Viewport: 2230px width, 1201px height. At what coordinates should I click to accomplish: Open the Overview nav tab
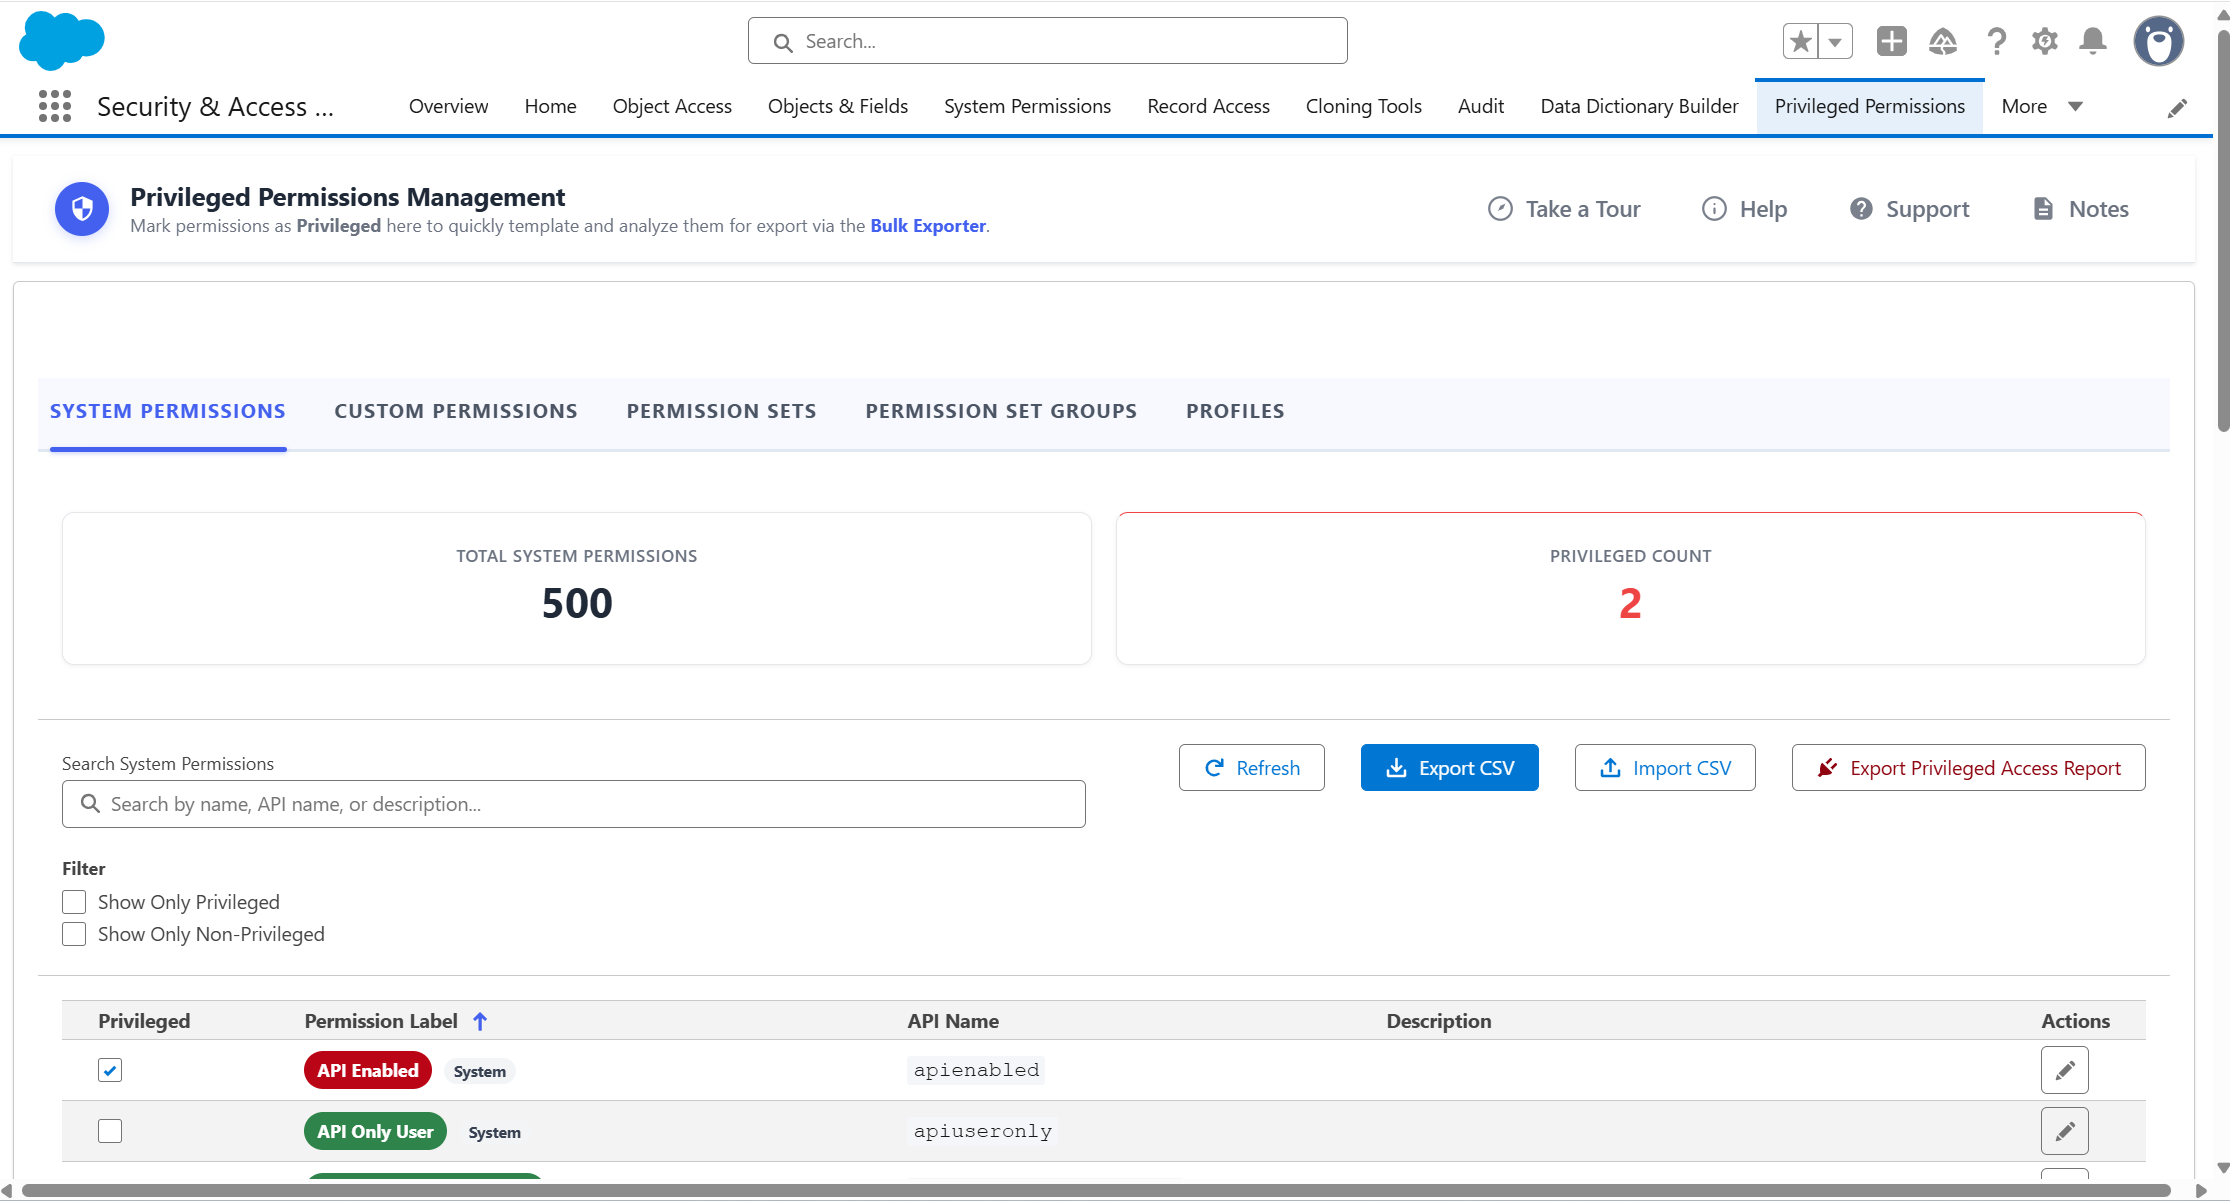point(448,106)
